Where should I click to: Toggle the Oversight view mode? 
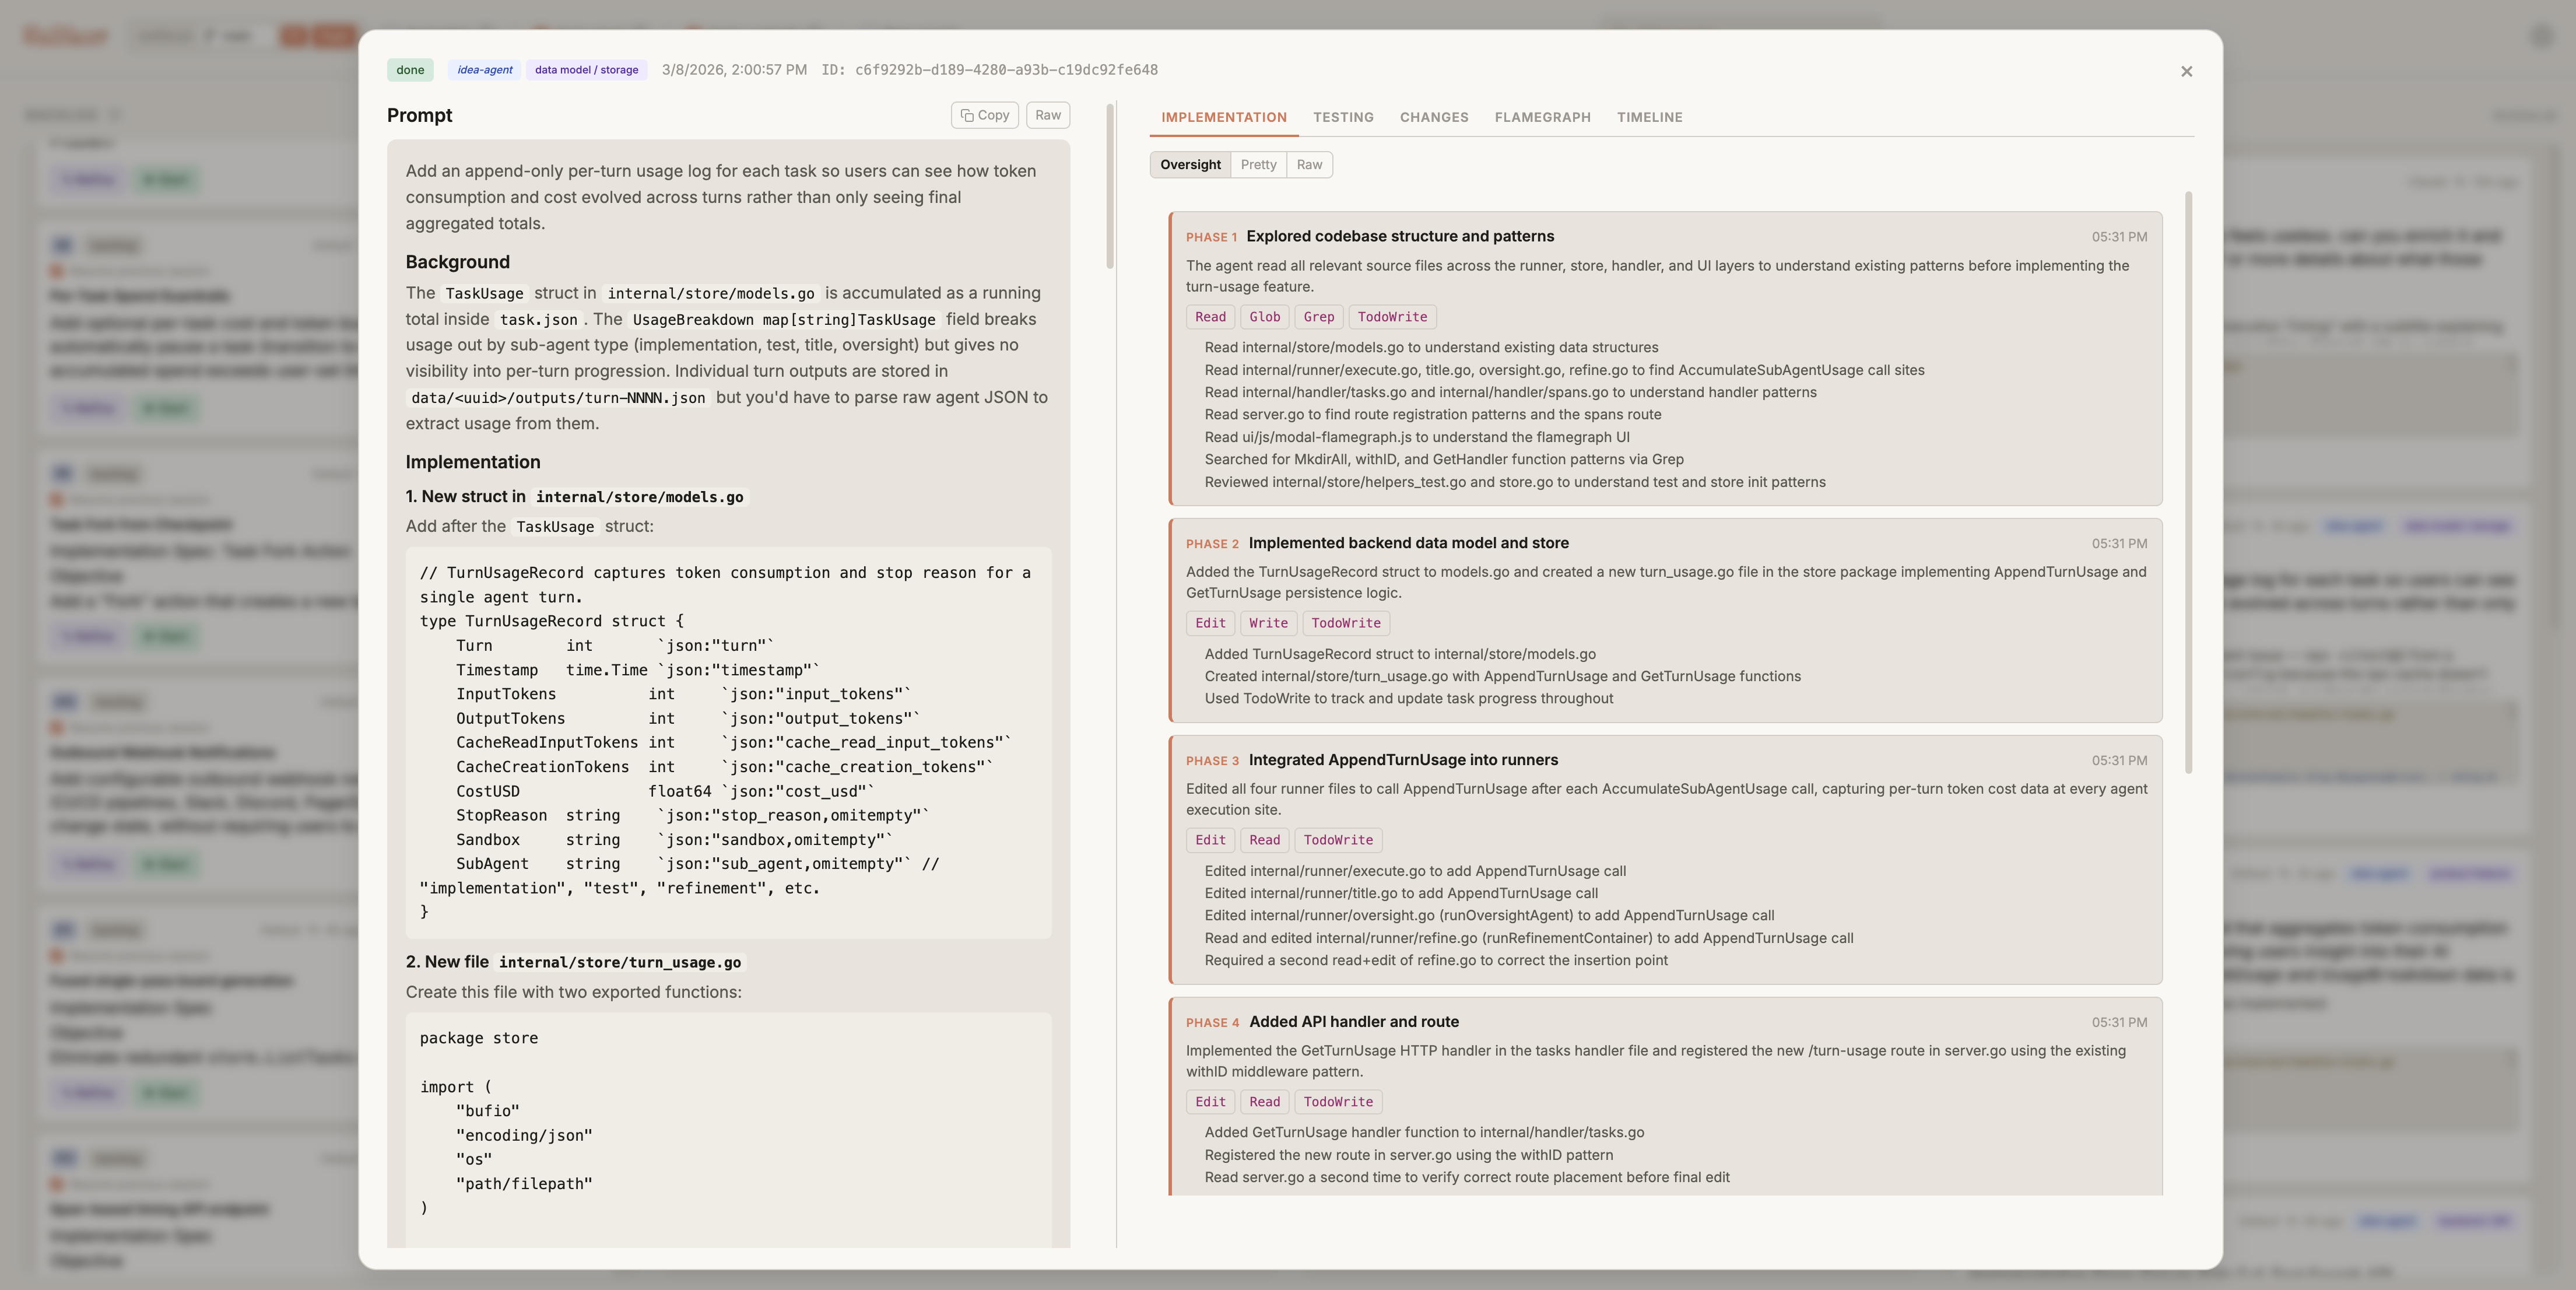(1190, 164)
